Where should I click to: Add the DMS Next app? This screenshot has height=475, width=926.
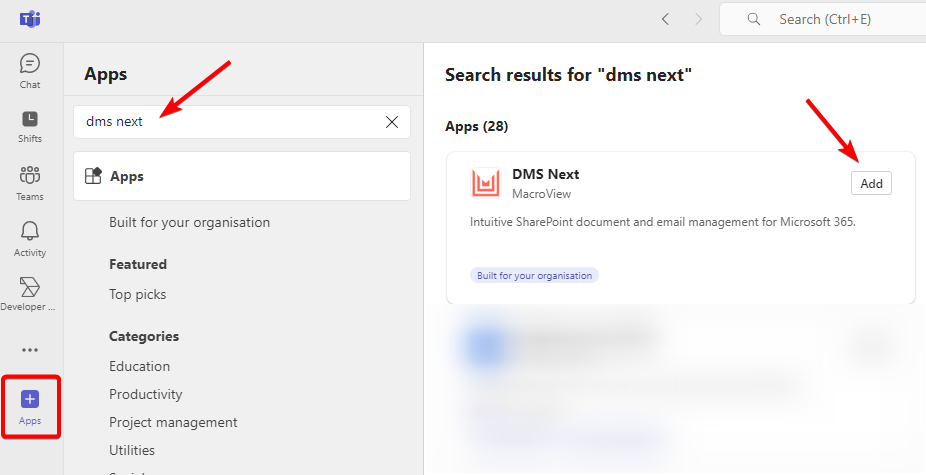(x=871, y=183)
